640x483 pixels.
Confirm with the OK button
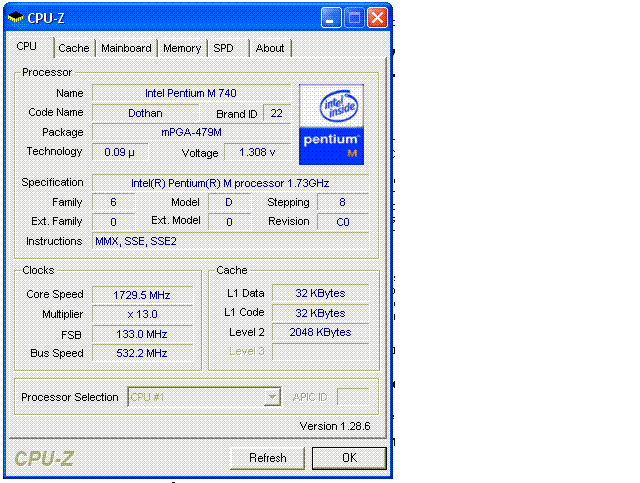click(349, 458)
